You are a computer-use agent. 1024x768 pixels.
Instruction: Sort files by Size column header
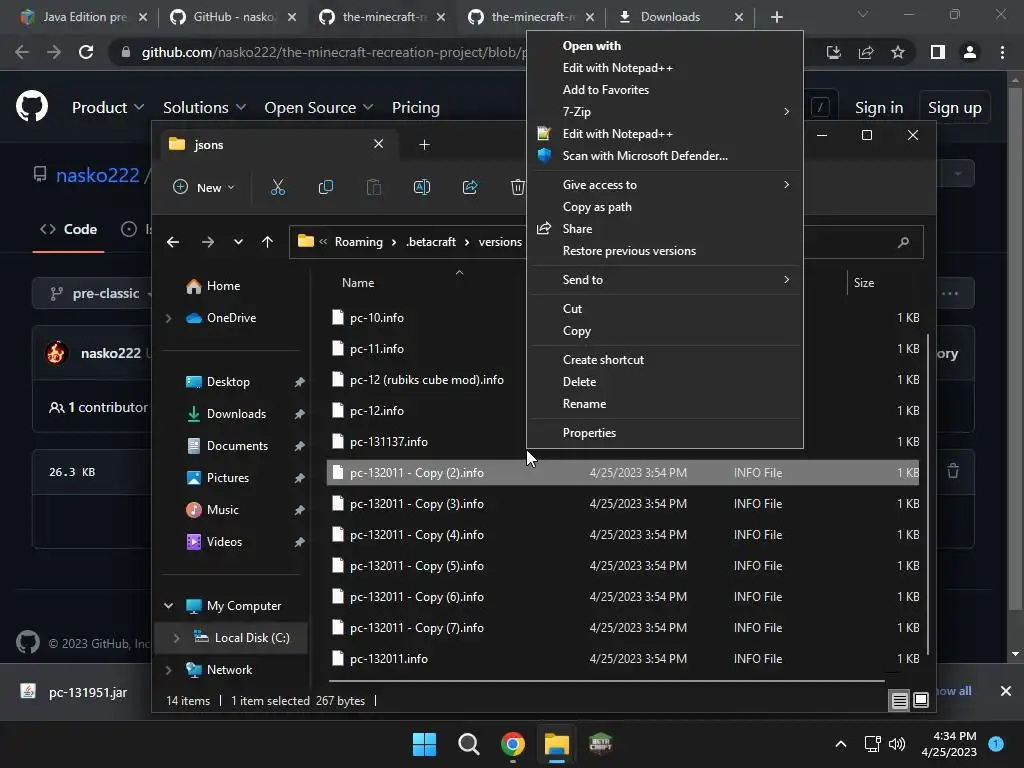pyautogui.click(x=863, y=283)
